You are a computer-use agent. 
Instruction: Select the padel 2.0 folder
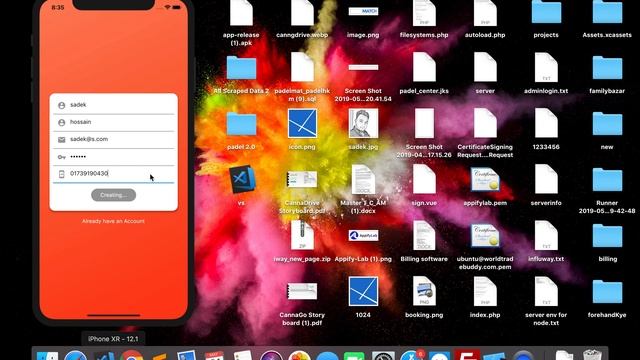point(241,123)
